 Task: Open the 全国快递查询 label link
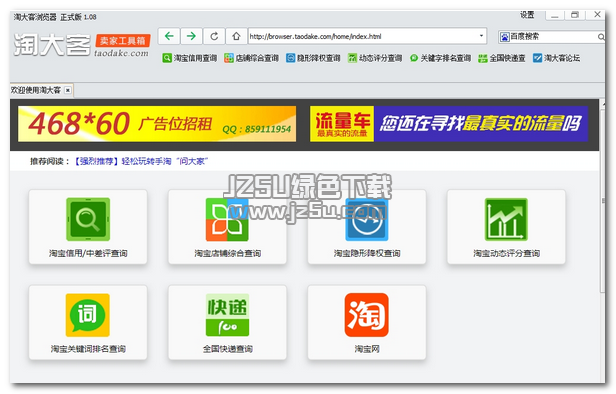[x=227, y=349]
